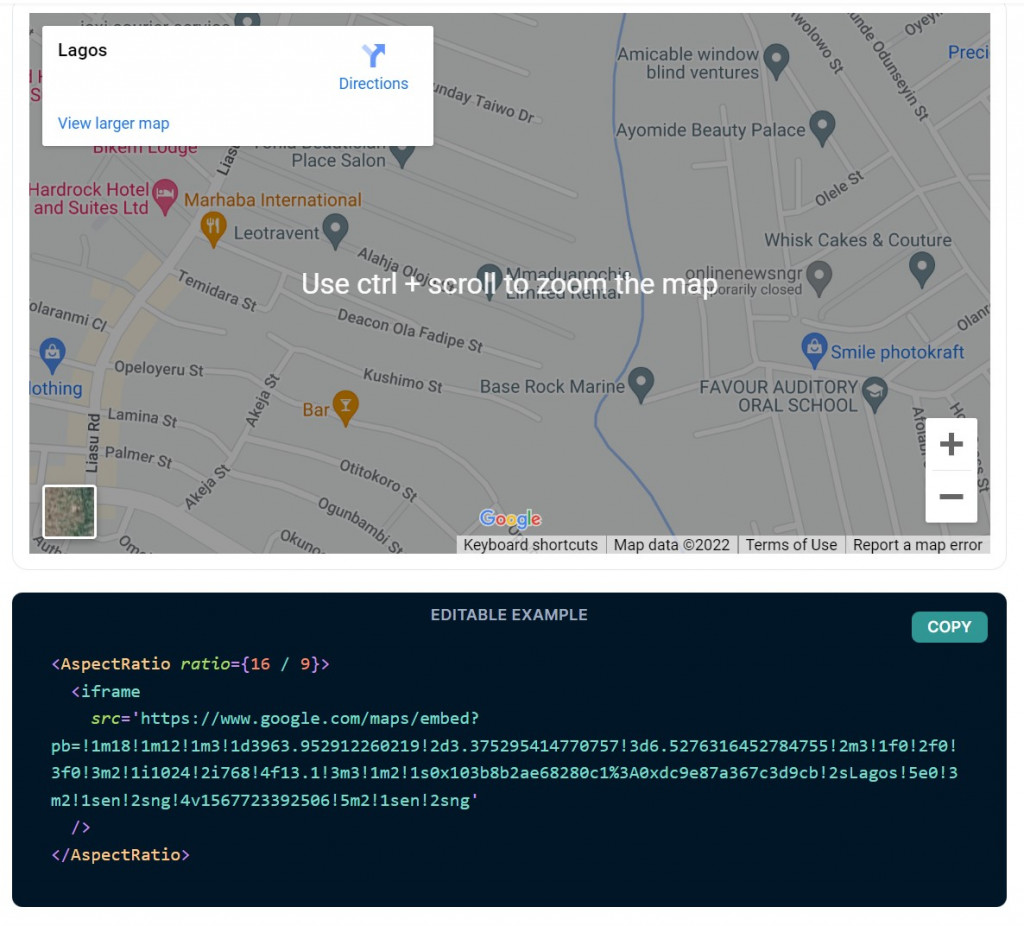Click the clothing store shopping bag pin
The image size is (1024, 926).
52,355
